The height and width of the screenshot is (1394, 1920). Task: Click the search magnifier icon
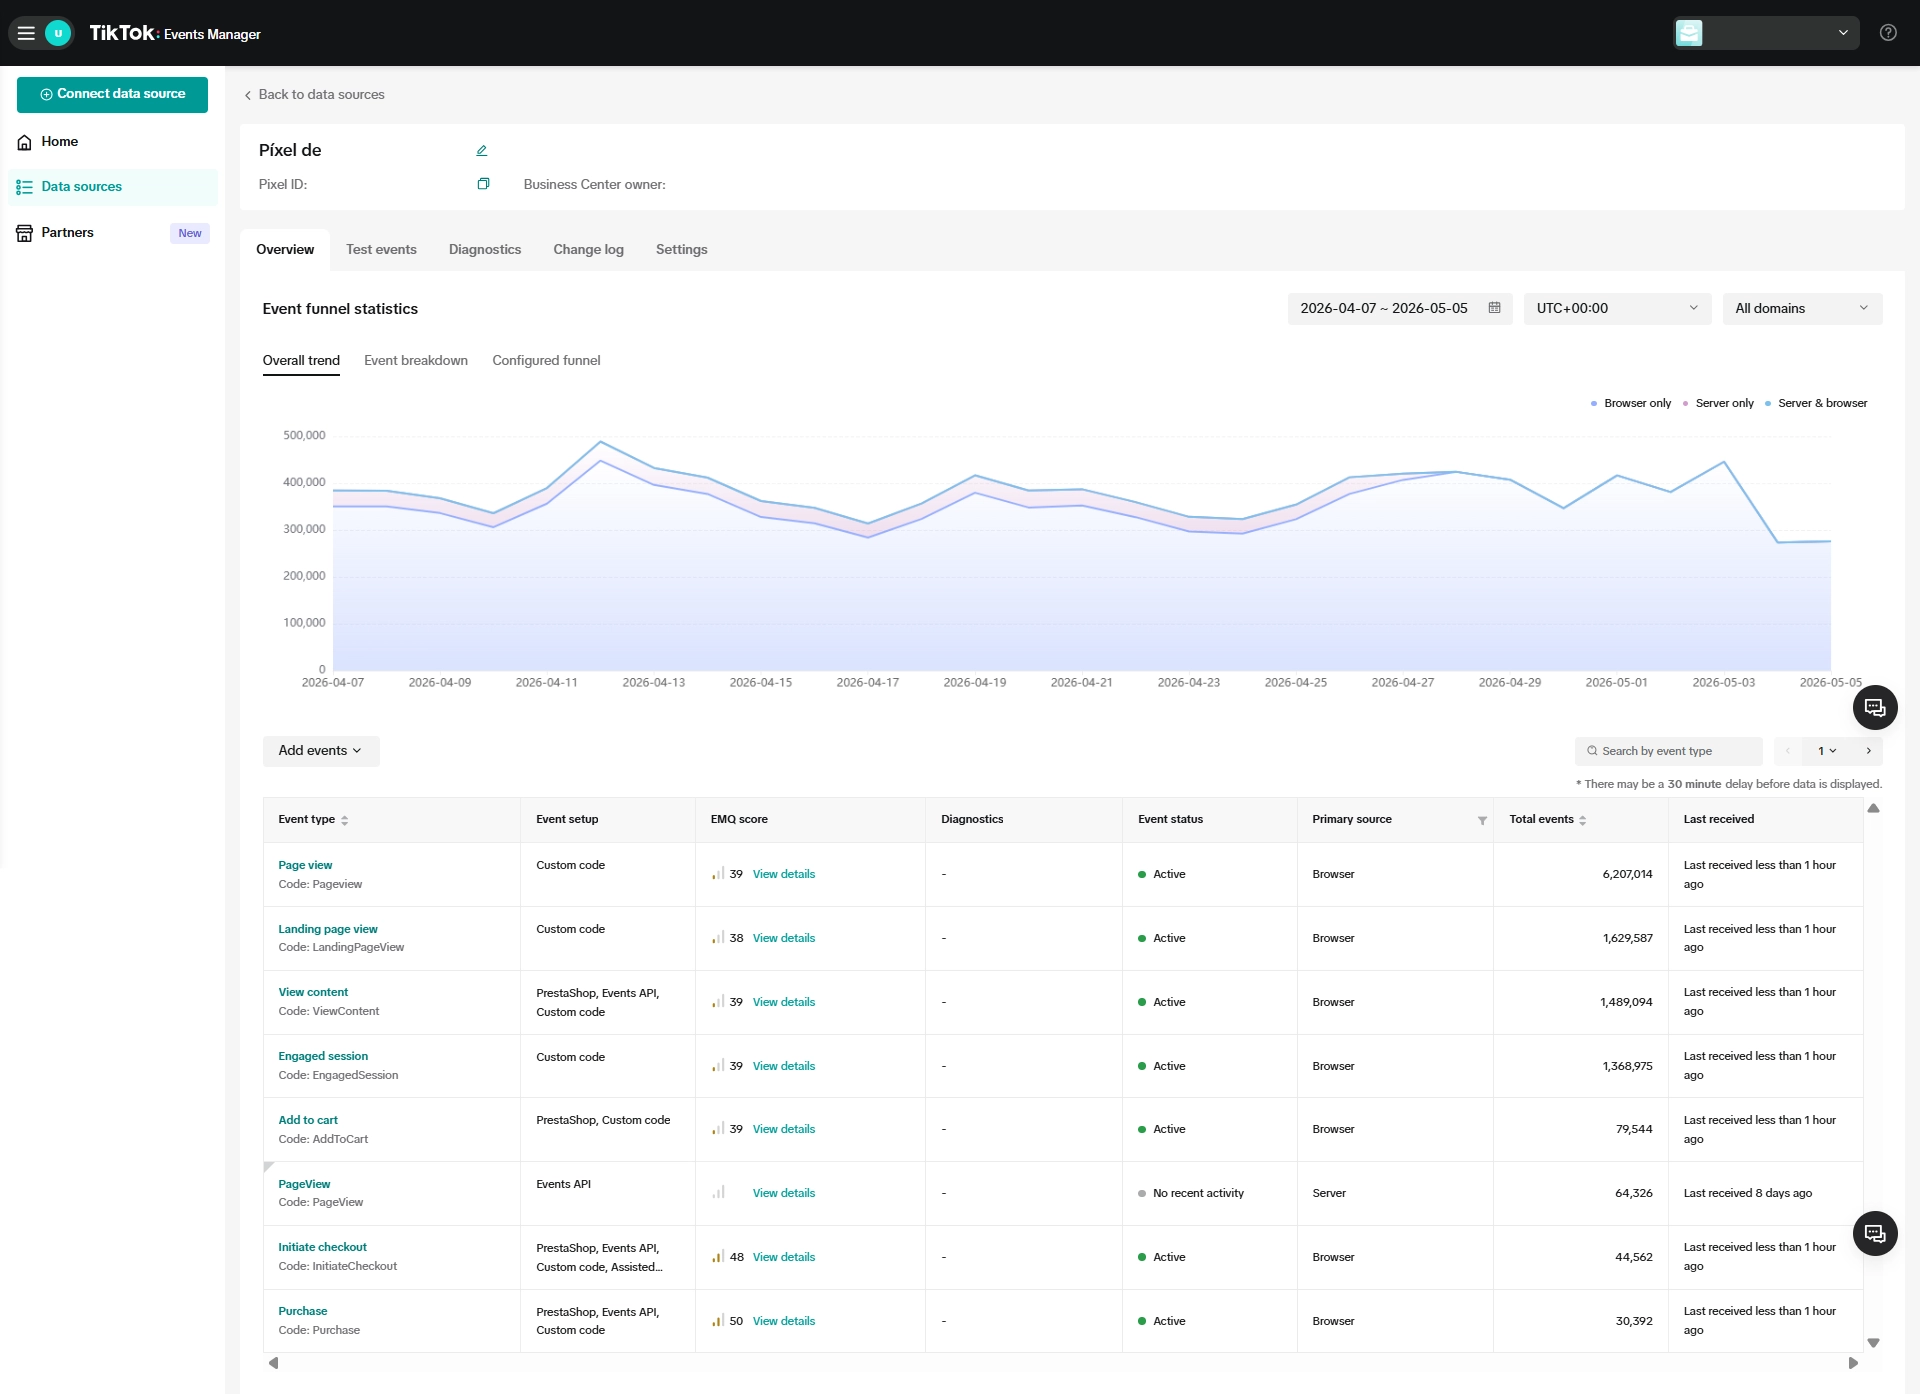coord(1592,751)
